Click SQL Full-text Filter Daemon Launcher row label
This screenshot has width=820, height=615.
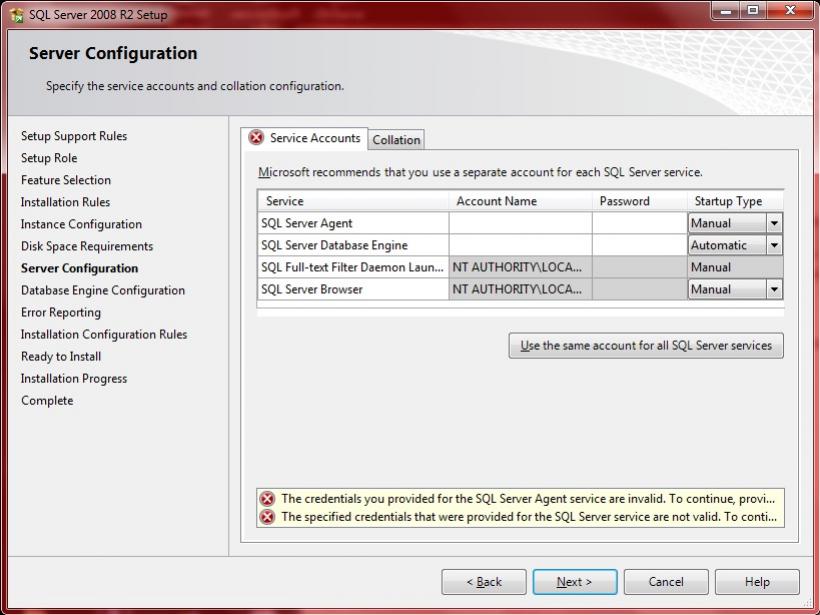tap(352, 267)
